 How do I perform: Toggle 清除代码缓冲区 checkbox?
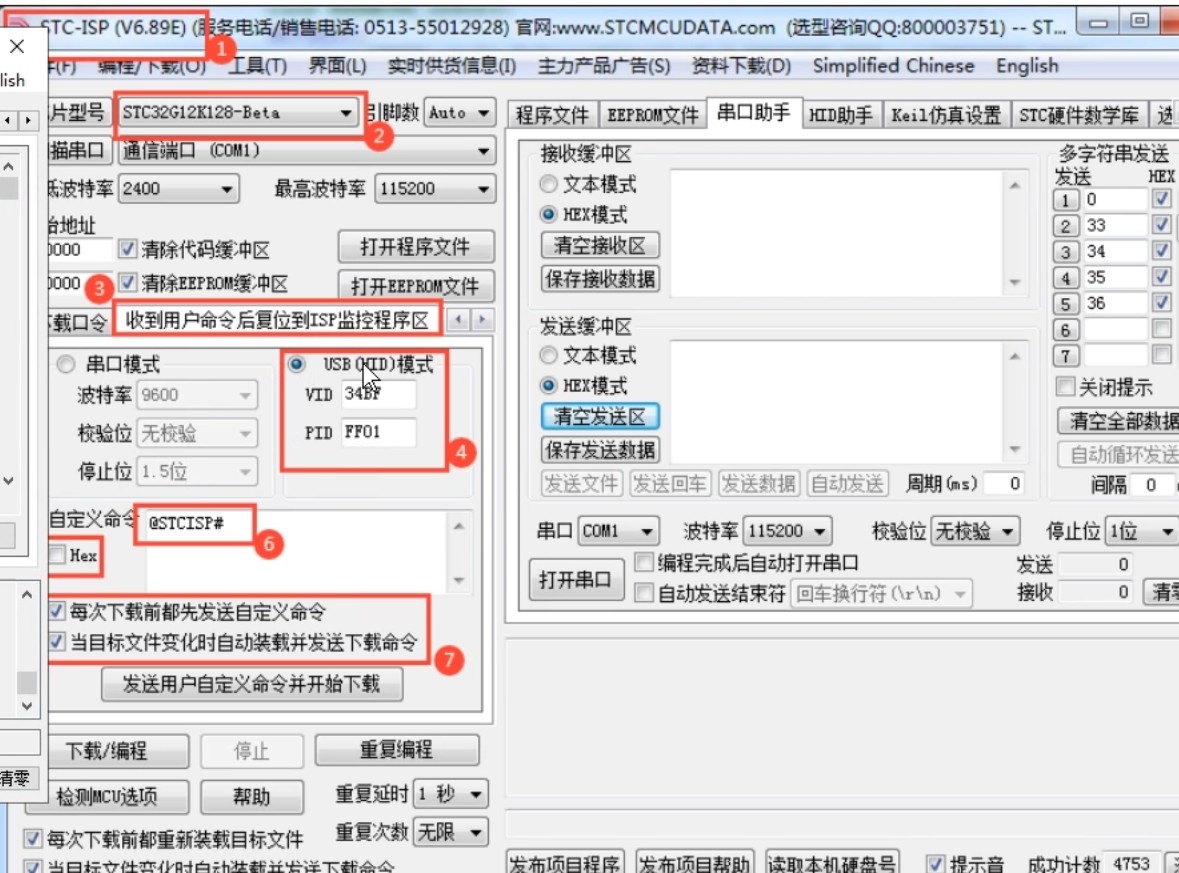(x=128, y=248)
